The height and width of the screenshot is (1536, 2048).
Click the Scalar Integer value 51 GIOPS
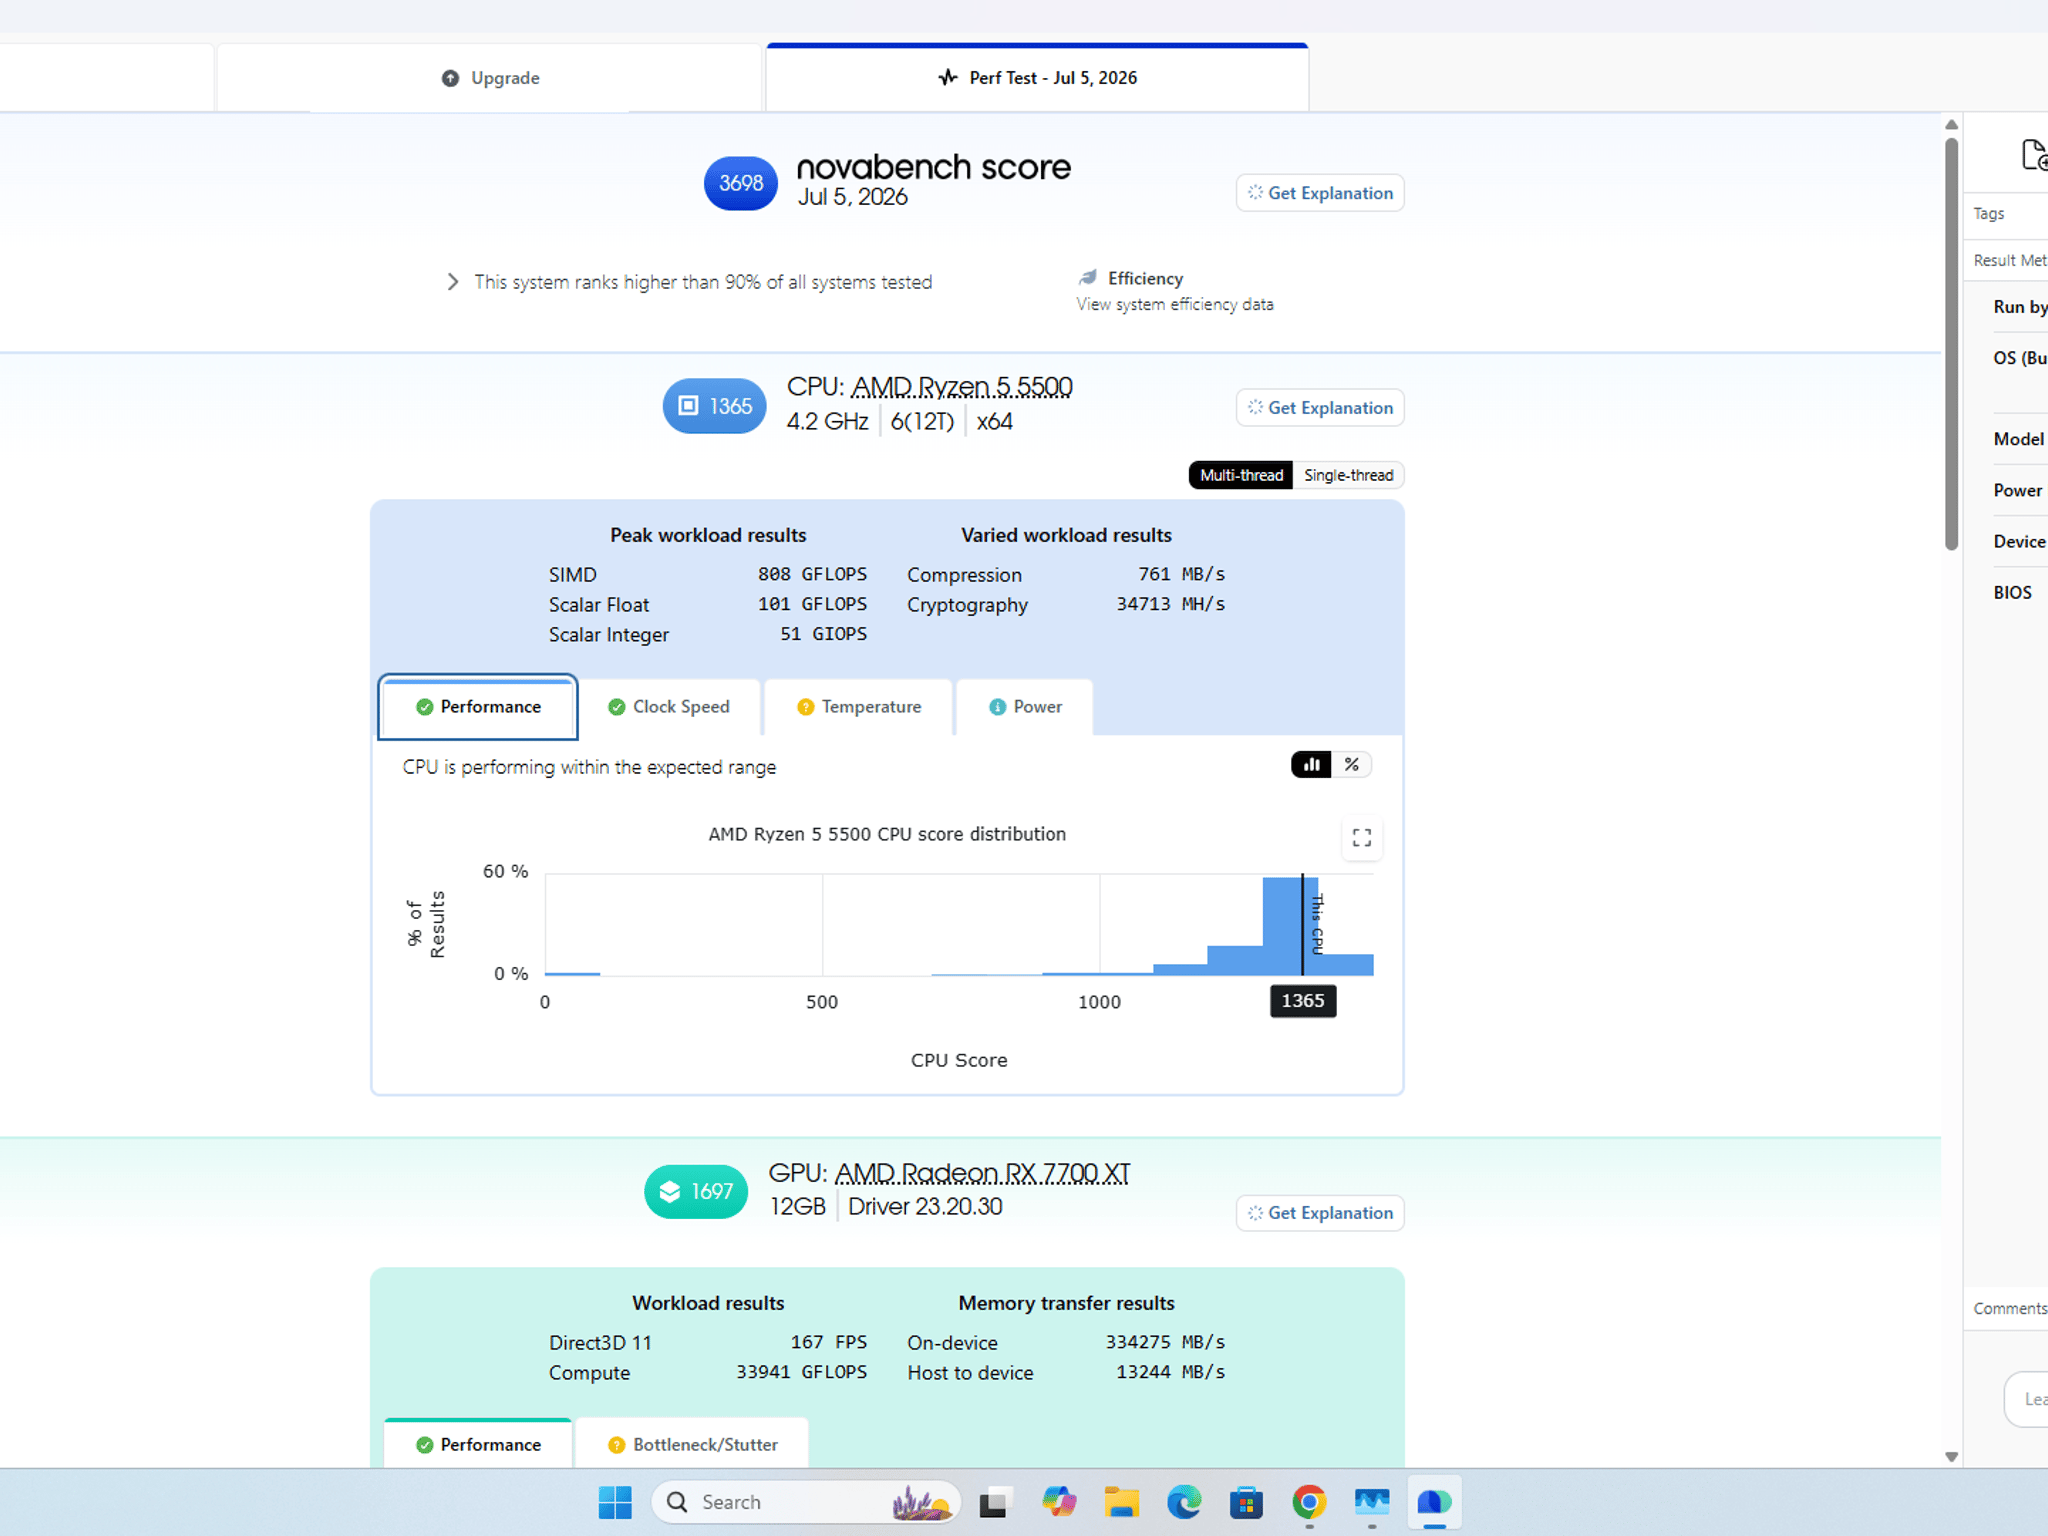pyautogui.click(x=823, y=634)
